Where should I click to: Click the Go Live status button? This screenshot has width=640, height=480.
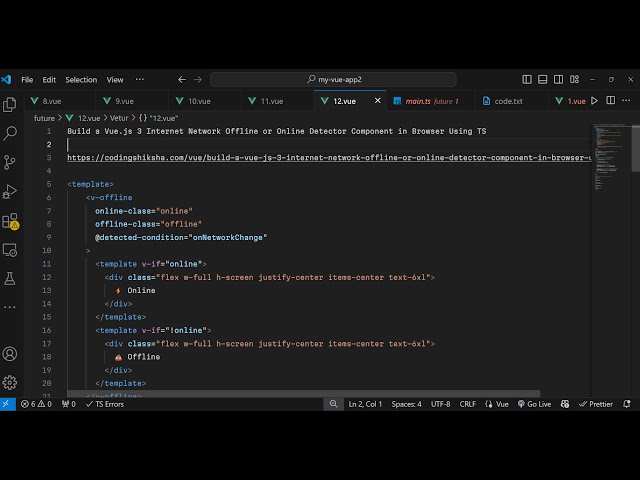[533, 404]
